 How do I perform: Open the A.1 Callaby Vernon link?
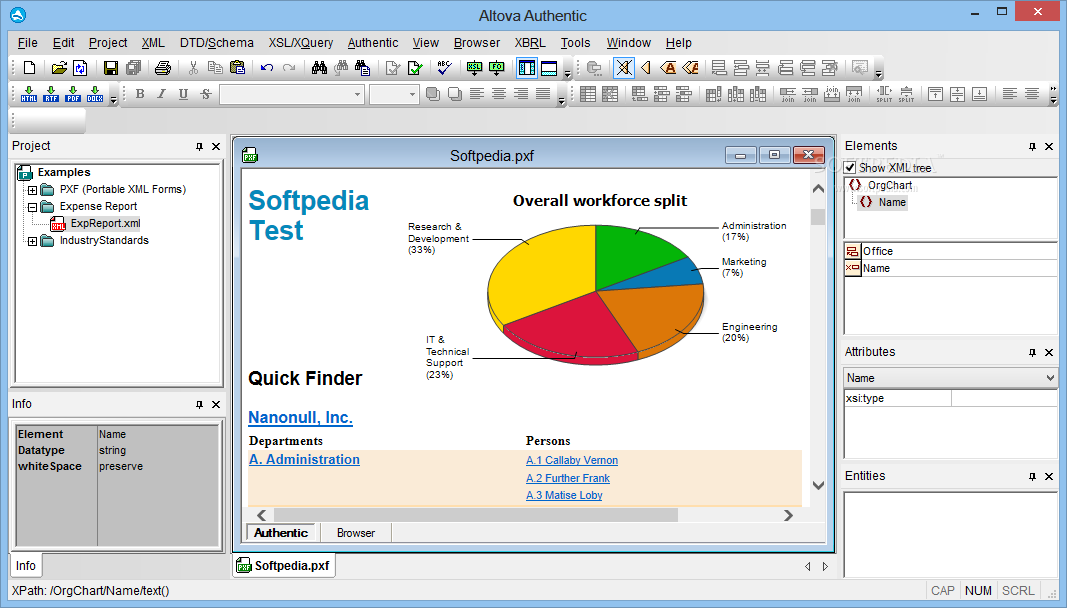tap(572, 461)
